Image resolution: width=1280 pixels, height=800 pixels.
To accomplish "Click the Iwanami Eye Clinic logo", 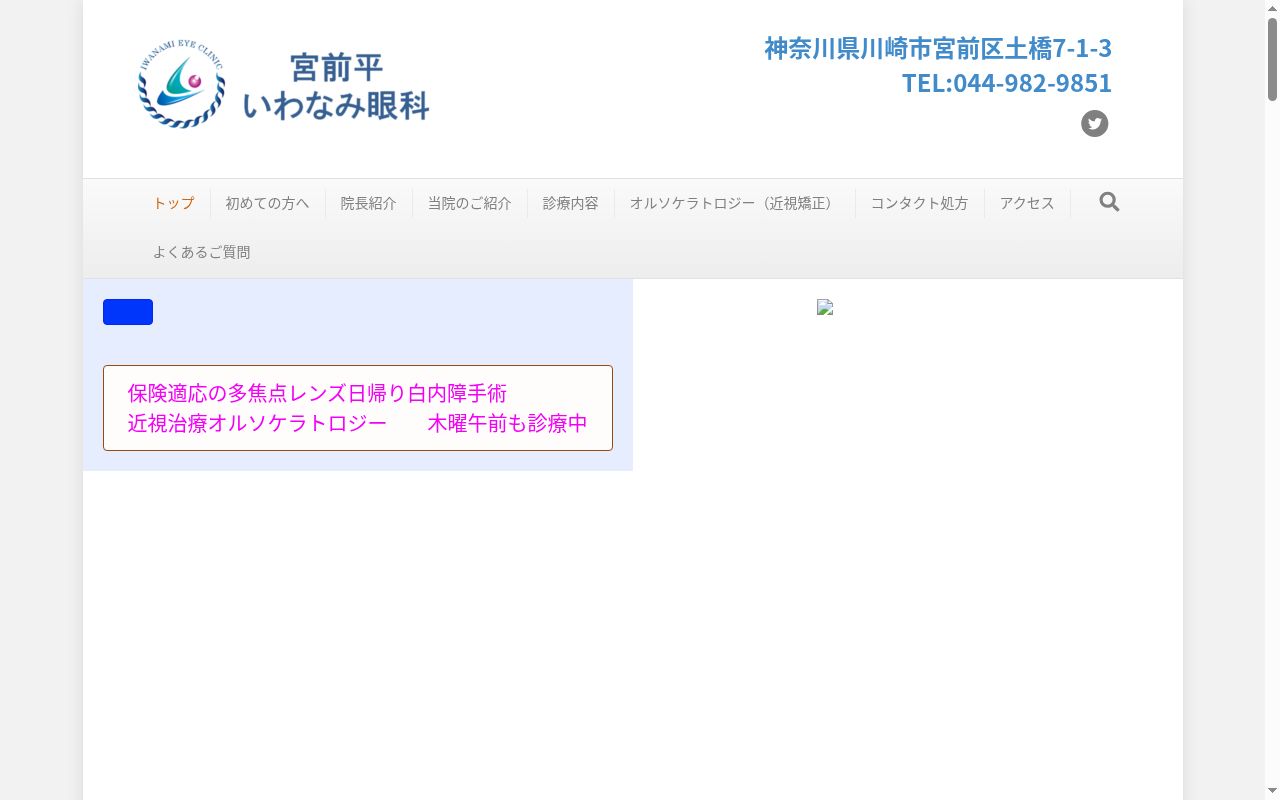I will pos(181,84).
